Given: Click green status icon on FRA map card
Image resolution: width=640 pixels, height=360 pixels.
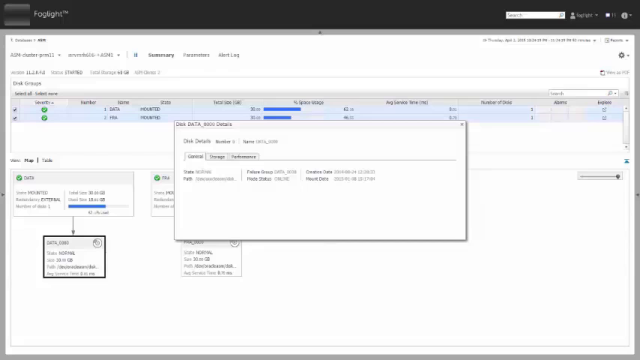Looking at the screenshot, I should [157, 178].
